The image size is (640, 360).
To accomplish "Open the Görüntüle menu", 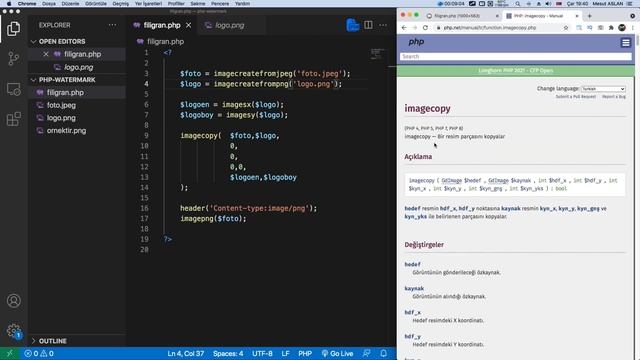I will pyautogui.click(x=96, y=4).
